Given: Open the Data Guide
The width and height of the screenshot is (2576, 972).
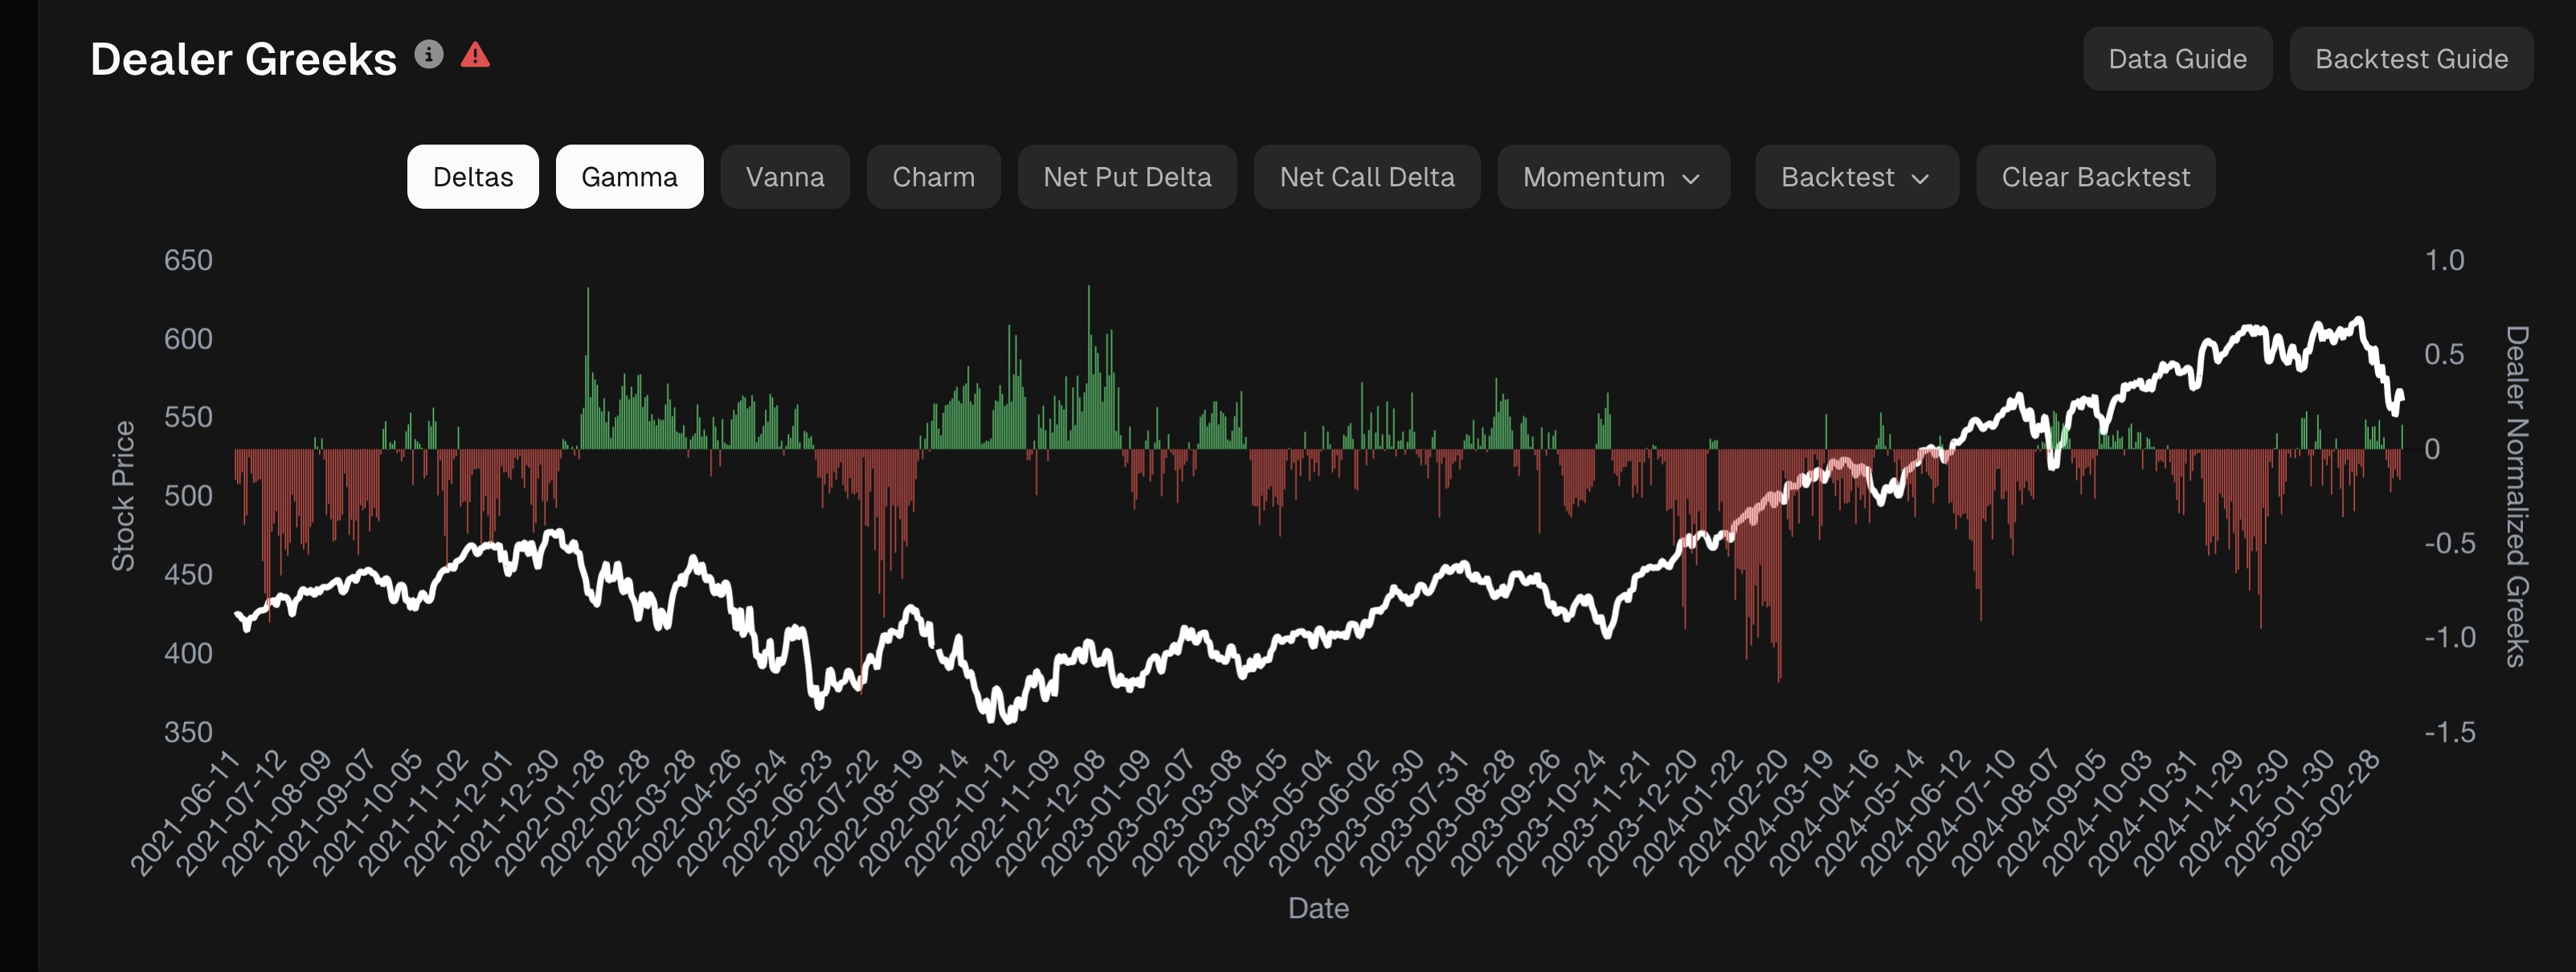Looking at the screenshot, I should (2177, 59).
